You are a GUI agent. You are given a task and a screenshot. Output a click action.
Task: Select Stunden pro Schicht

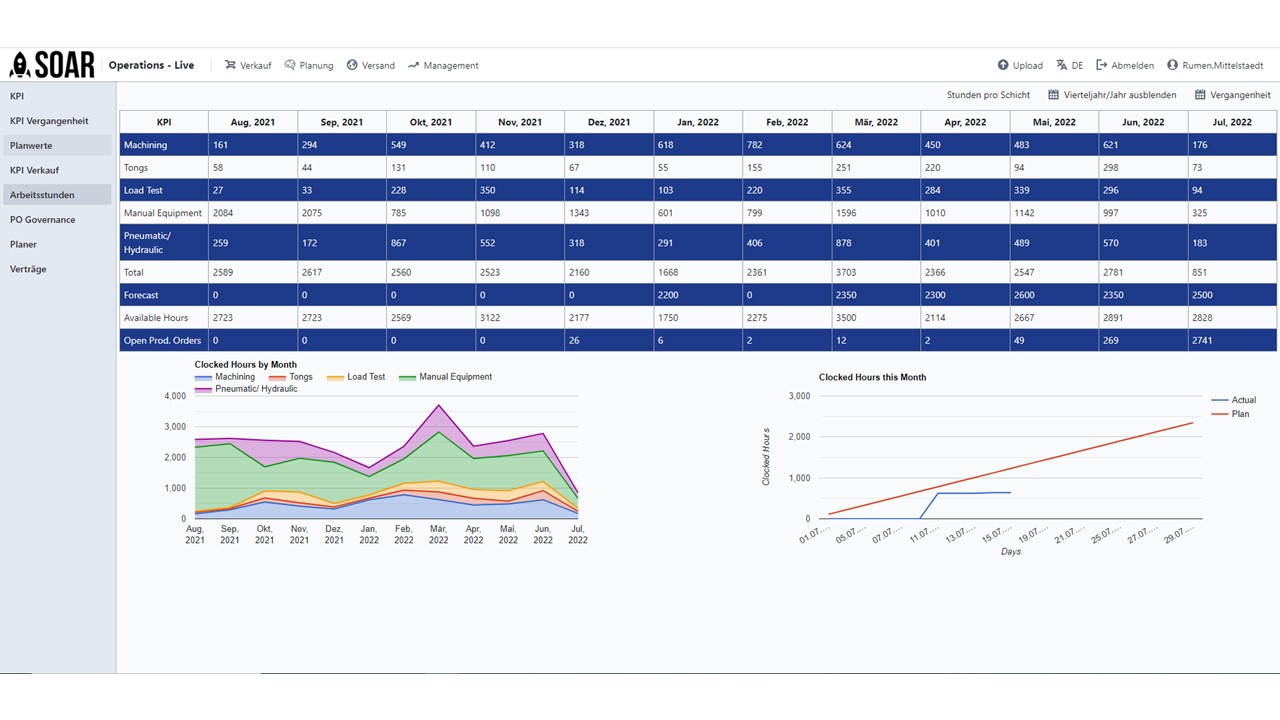988,95
